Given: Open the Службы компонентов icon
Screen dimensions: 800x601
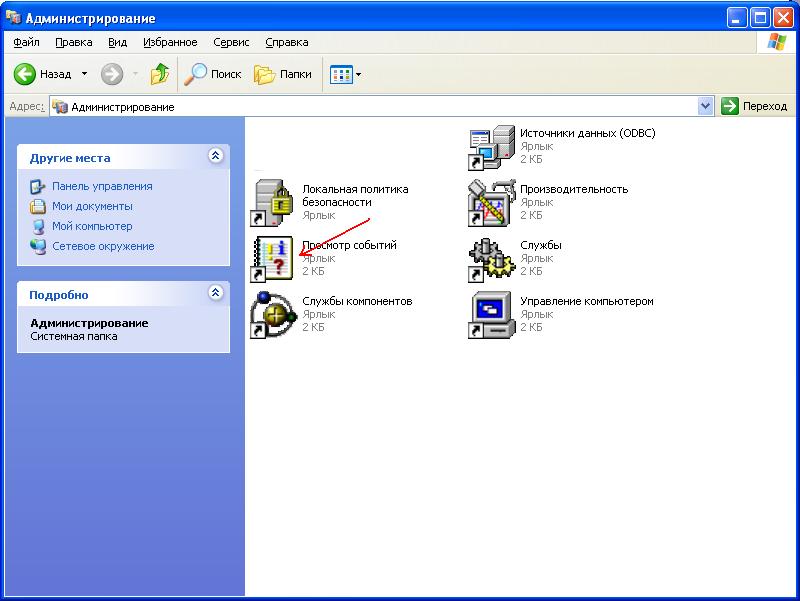Looking at the screenshot, I should point(273,315).
